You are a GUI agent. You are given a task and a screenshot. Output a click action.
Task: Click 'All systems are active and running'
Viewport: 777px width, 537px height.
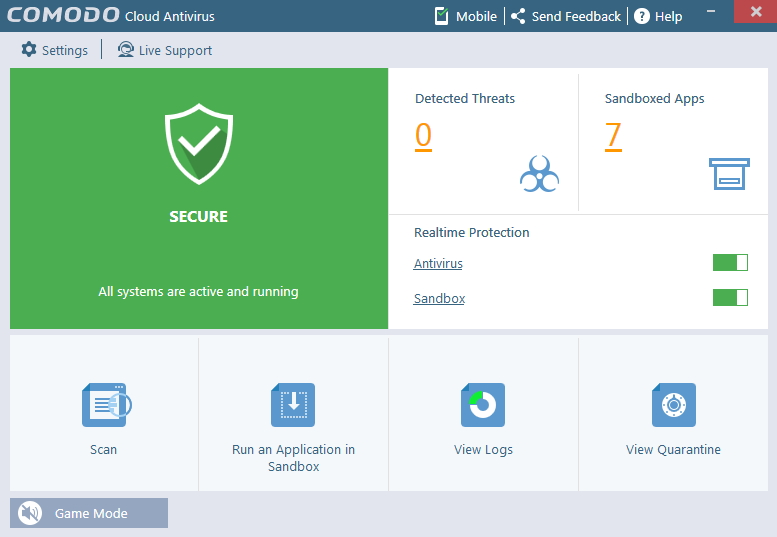pos(198,291)
